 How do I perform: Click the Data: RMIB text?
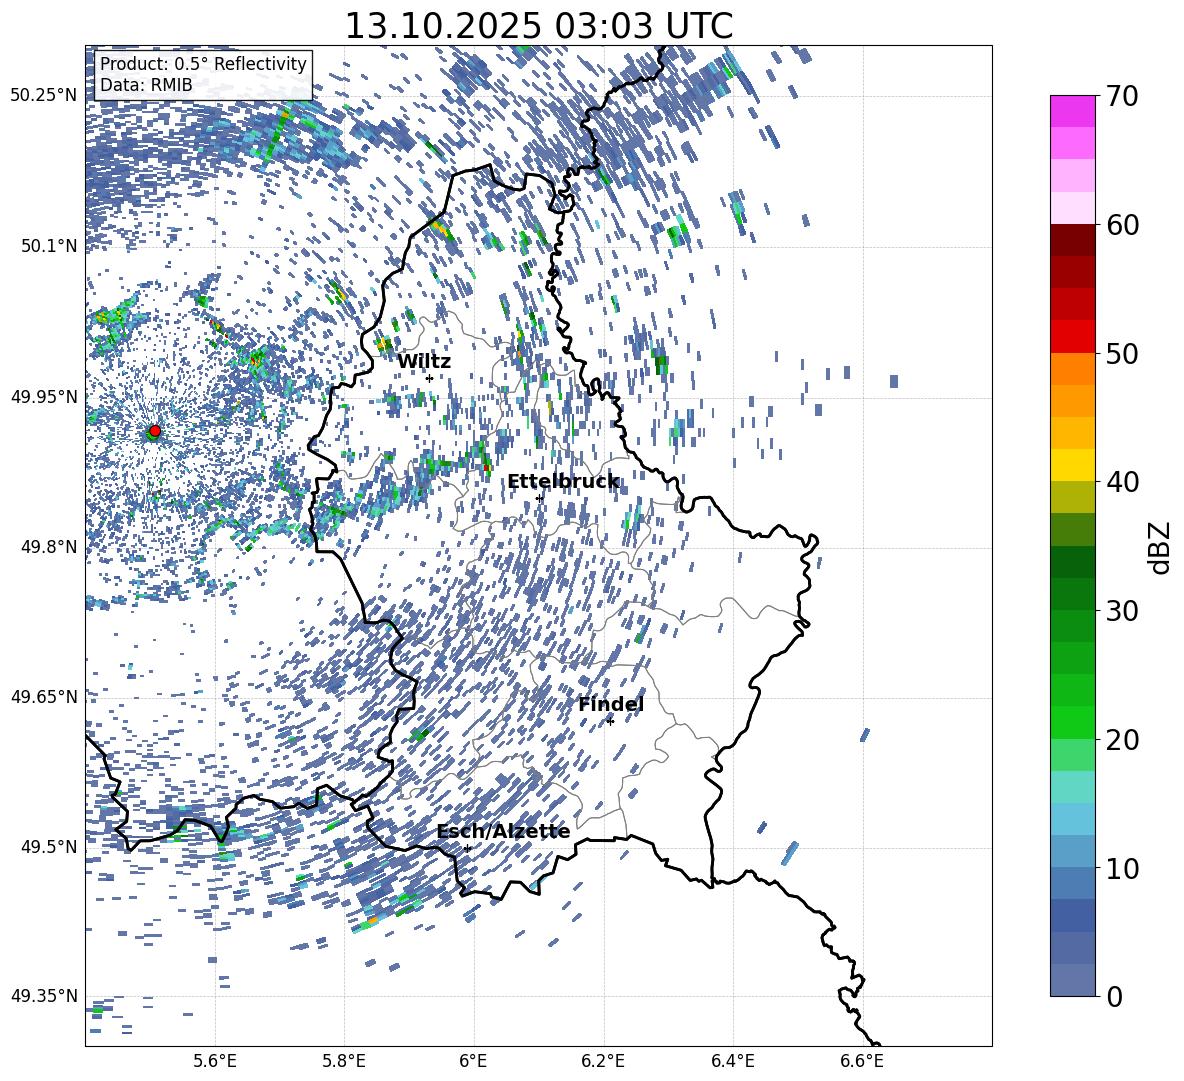146,85
